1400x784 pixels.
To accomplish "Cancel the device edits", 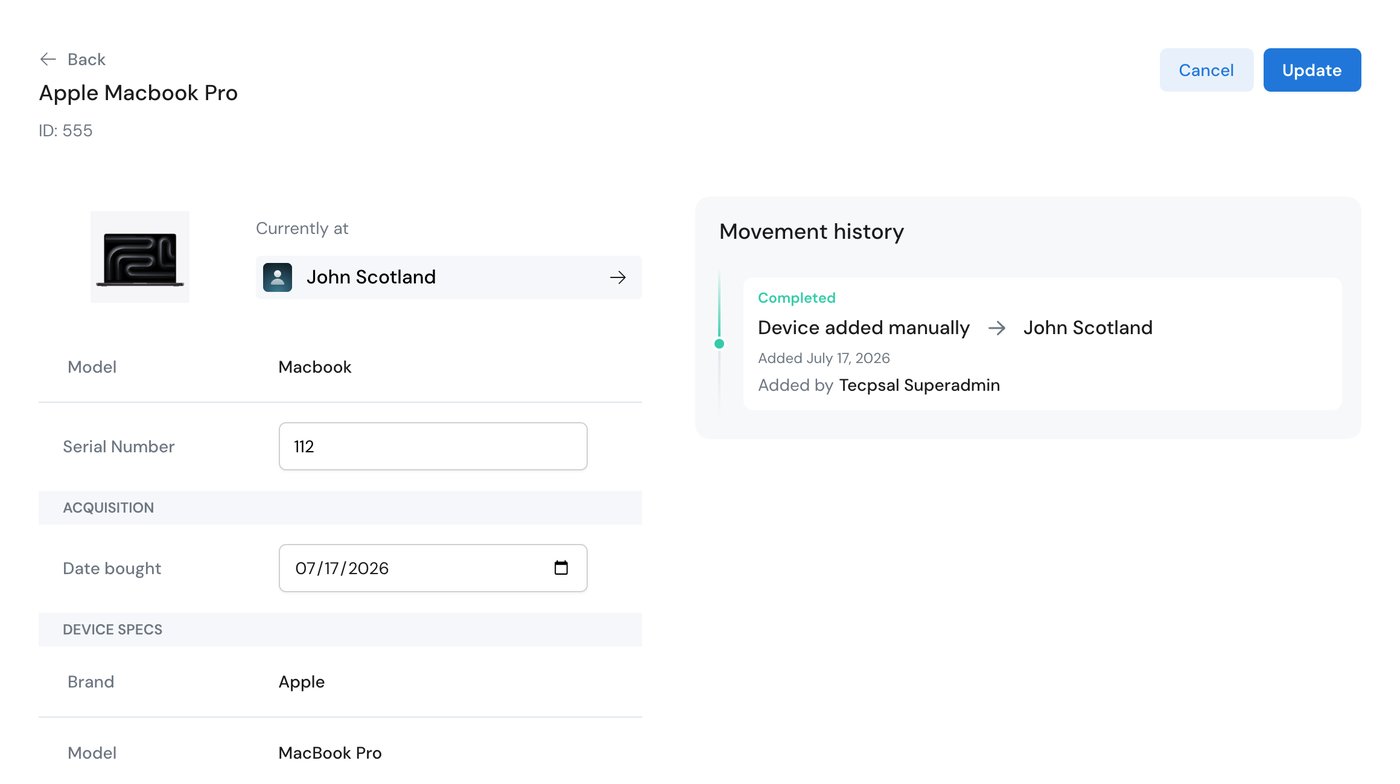I will point(1206,70).
